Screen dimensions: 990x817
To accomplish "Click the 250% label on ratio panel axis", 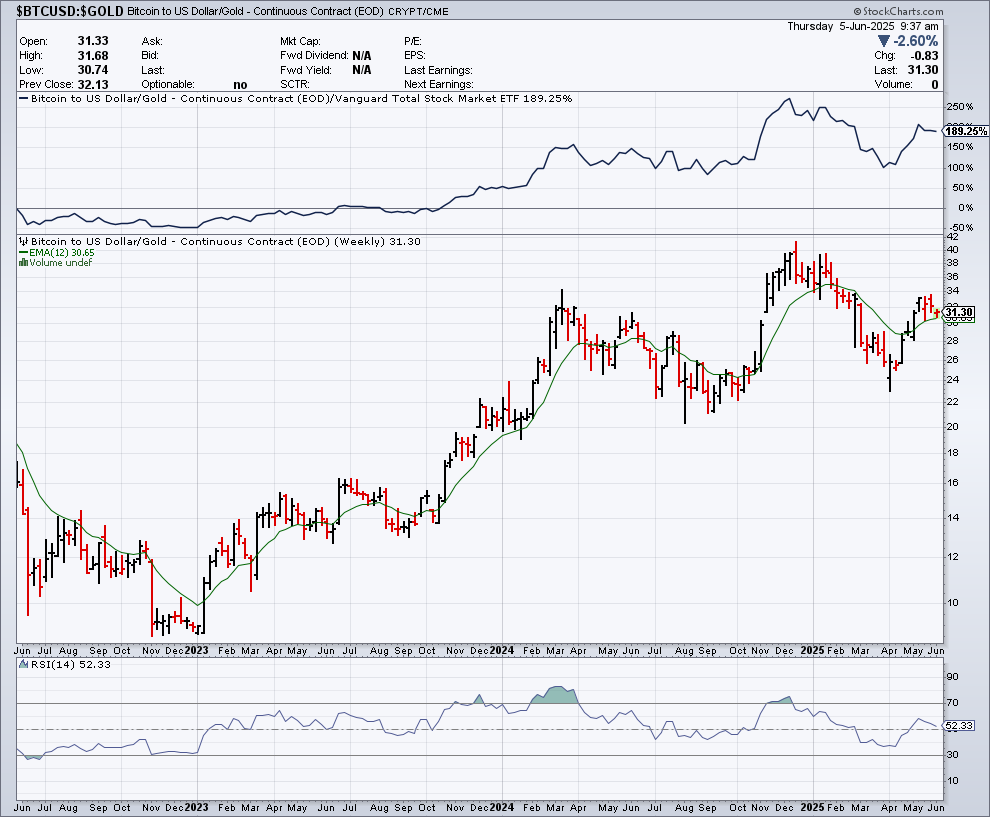I will (960, 107).
